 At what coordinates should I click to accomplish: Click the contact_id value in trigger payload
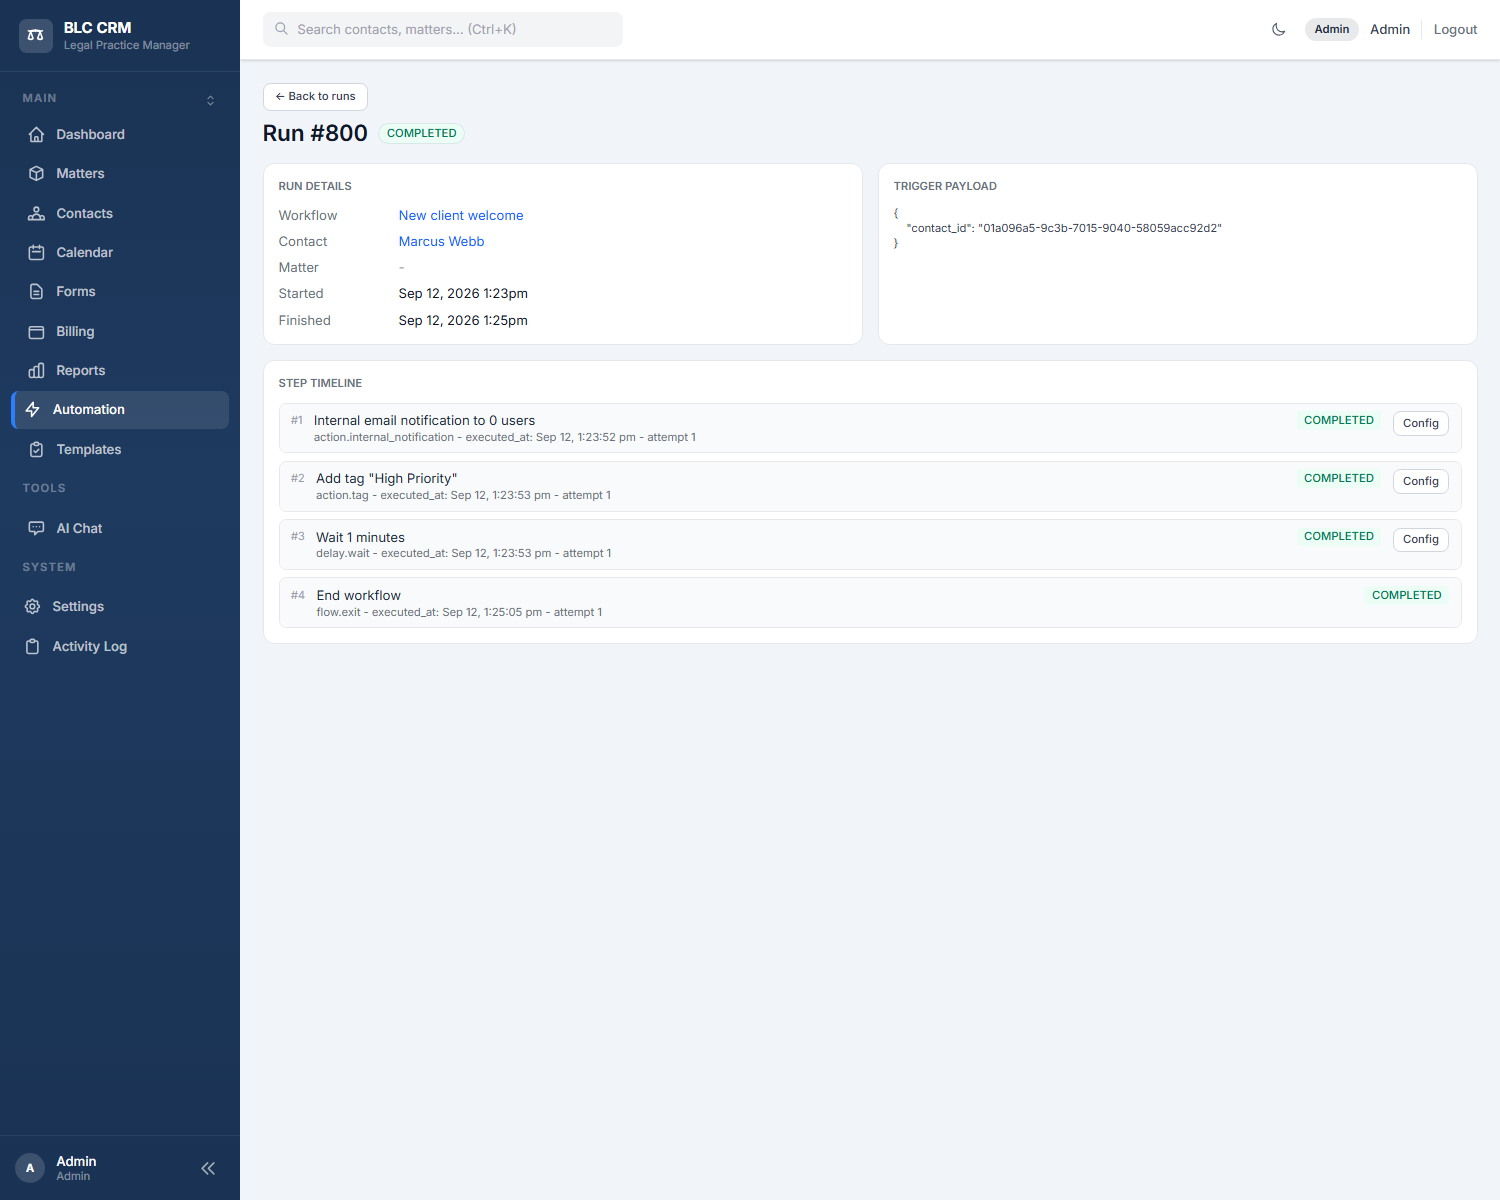coord(1100,228)
